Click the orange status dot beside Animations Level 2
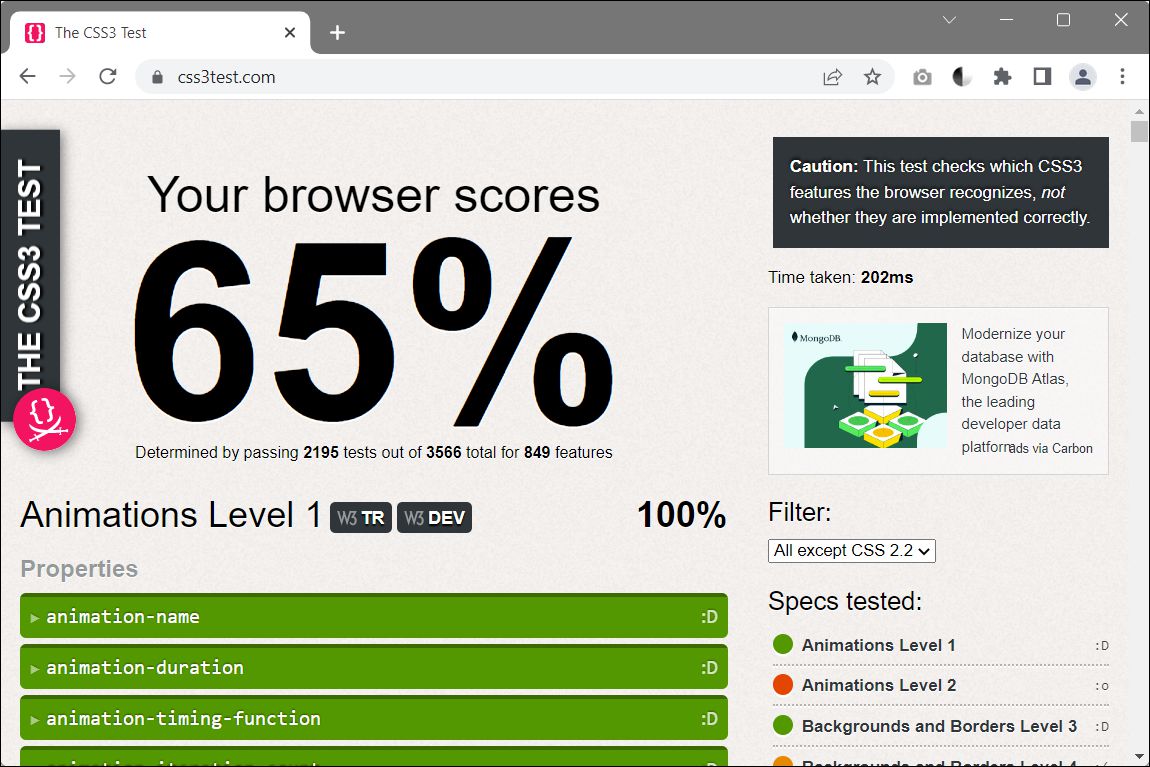 [782, 685]
